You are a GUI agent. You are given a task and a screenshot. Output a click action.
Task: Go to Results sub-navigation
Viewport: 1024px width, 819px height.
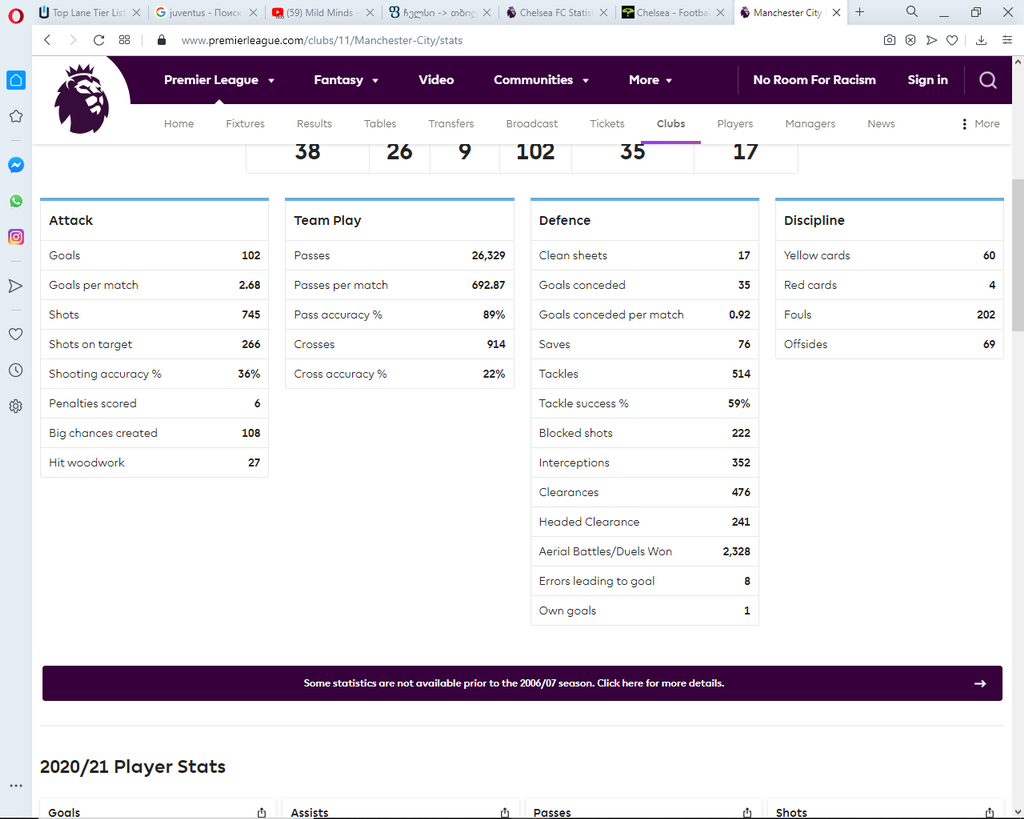click(x=314, y=123)
